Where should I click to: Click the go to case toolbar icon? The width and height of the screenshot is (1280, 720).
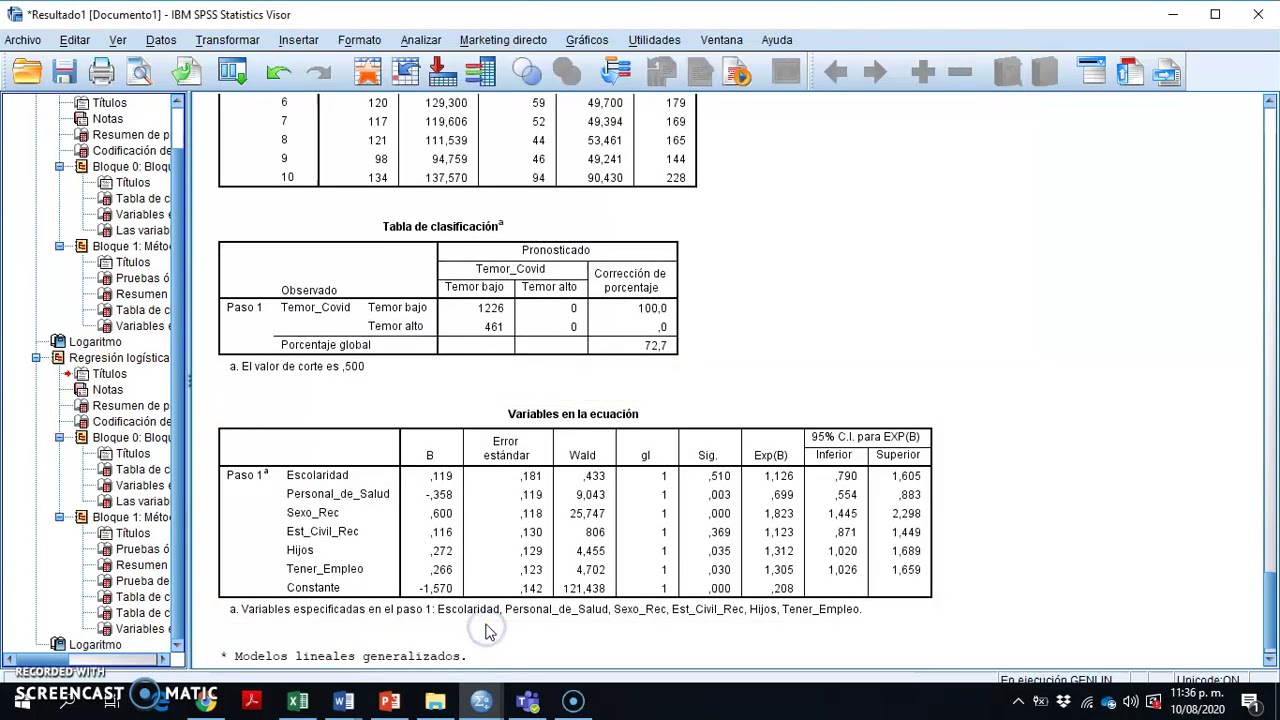405,71
